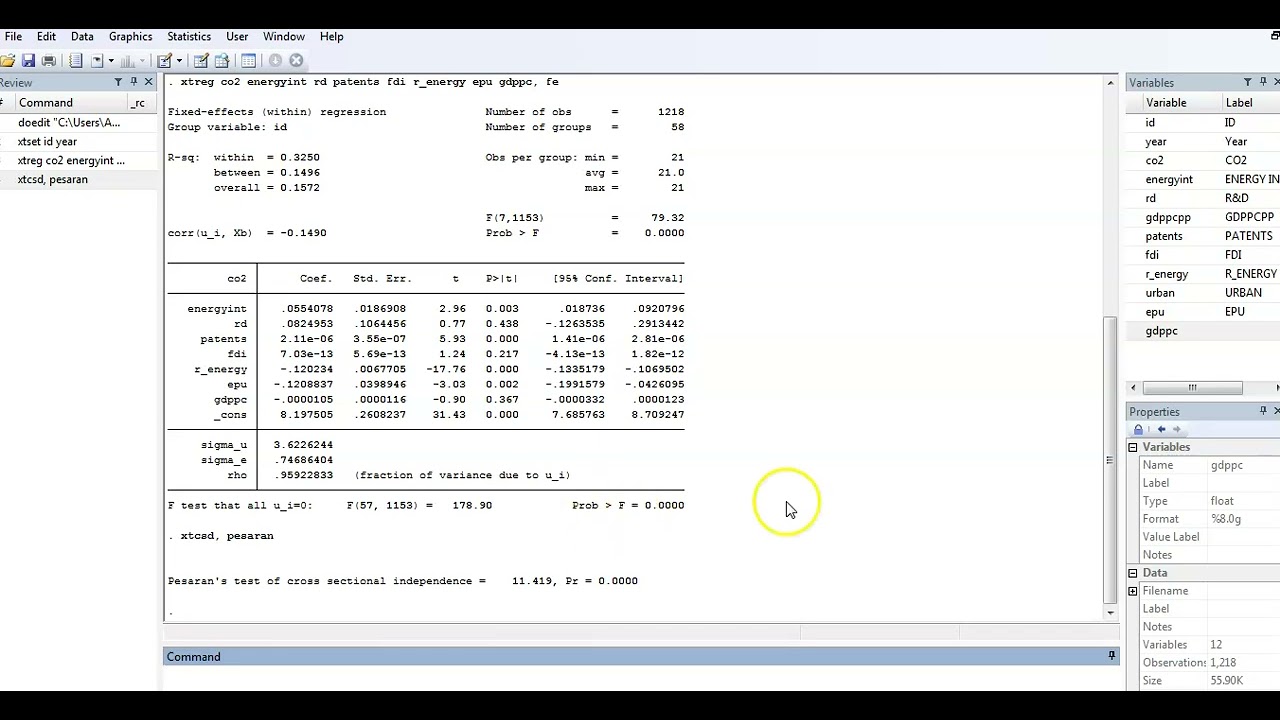Open the Edit menu
The height and width of the screenshot is (720, 1280).
click(46, 36)
